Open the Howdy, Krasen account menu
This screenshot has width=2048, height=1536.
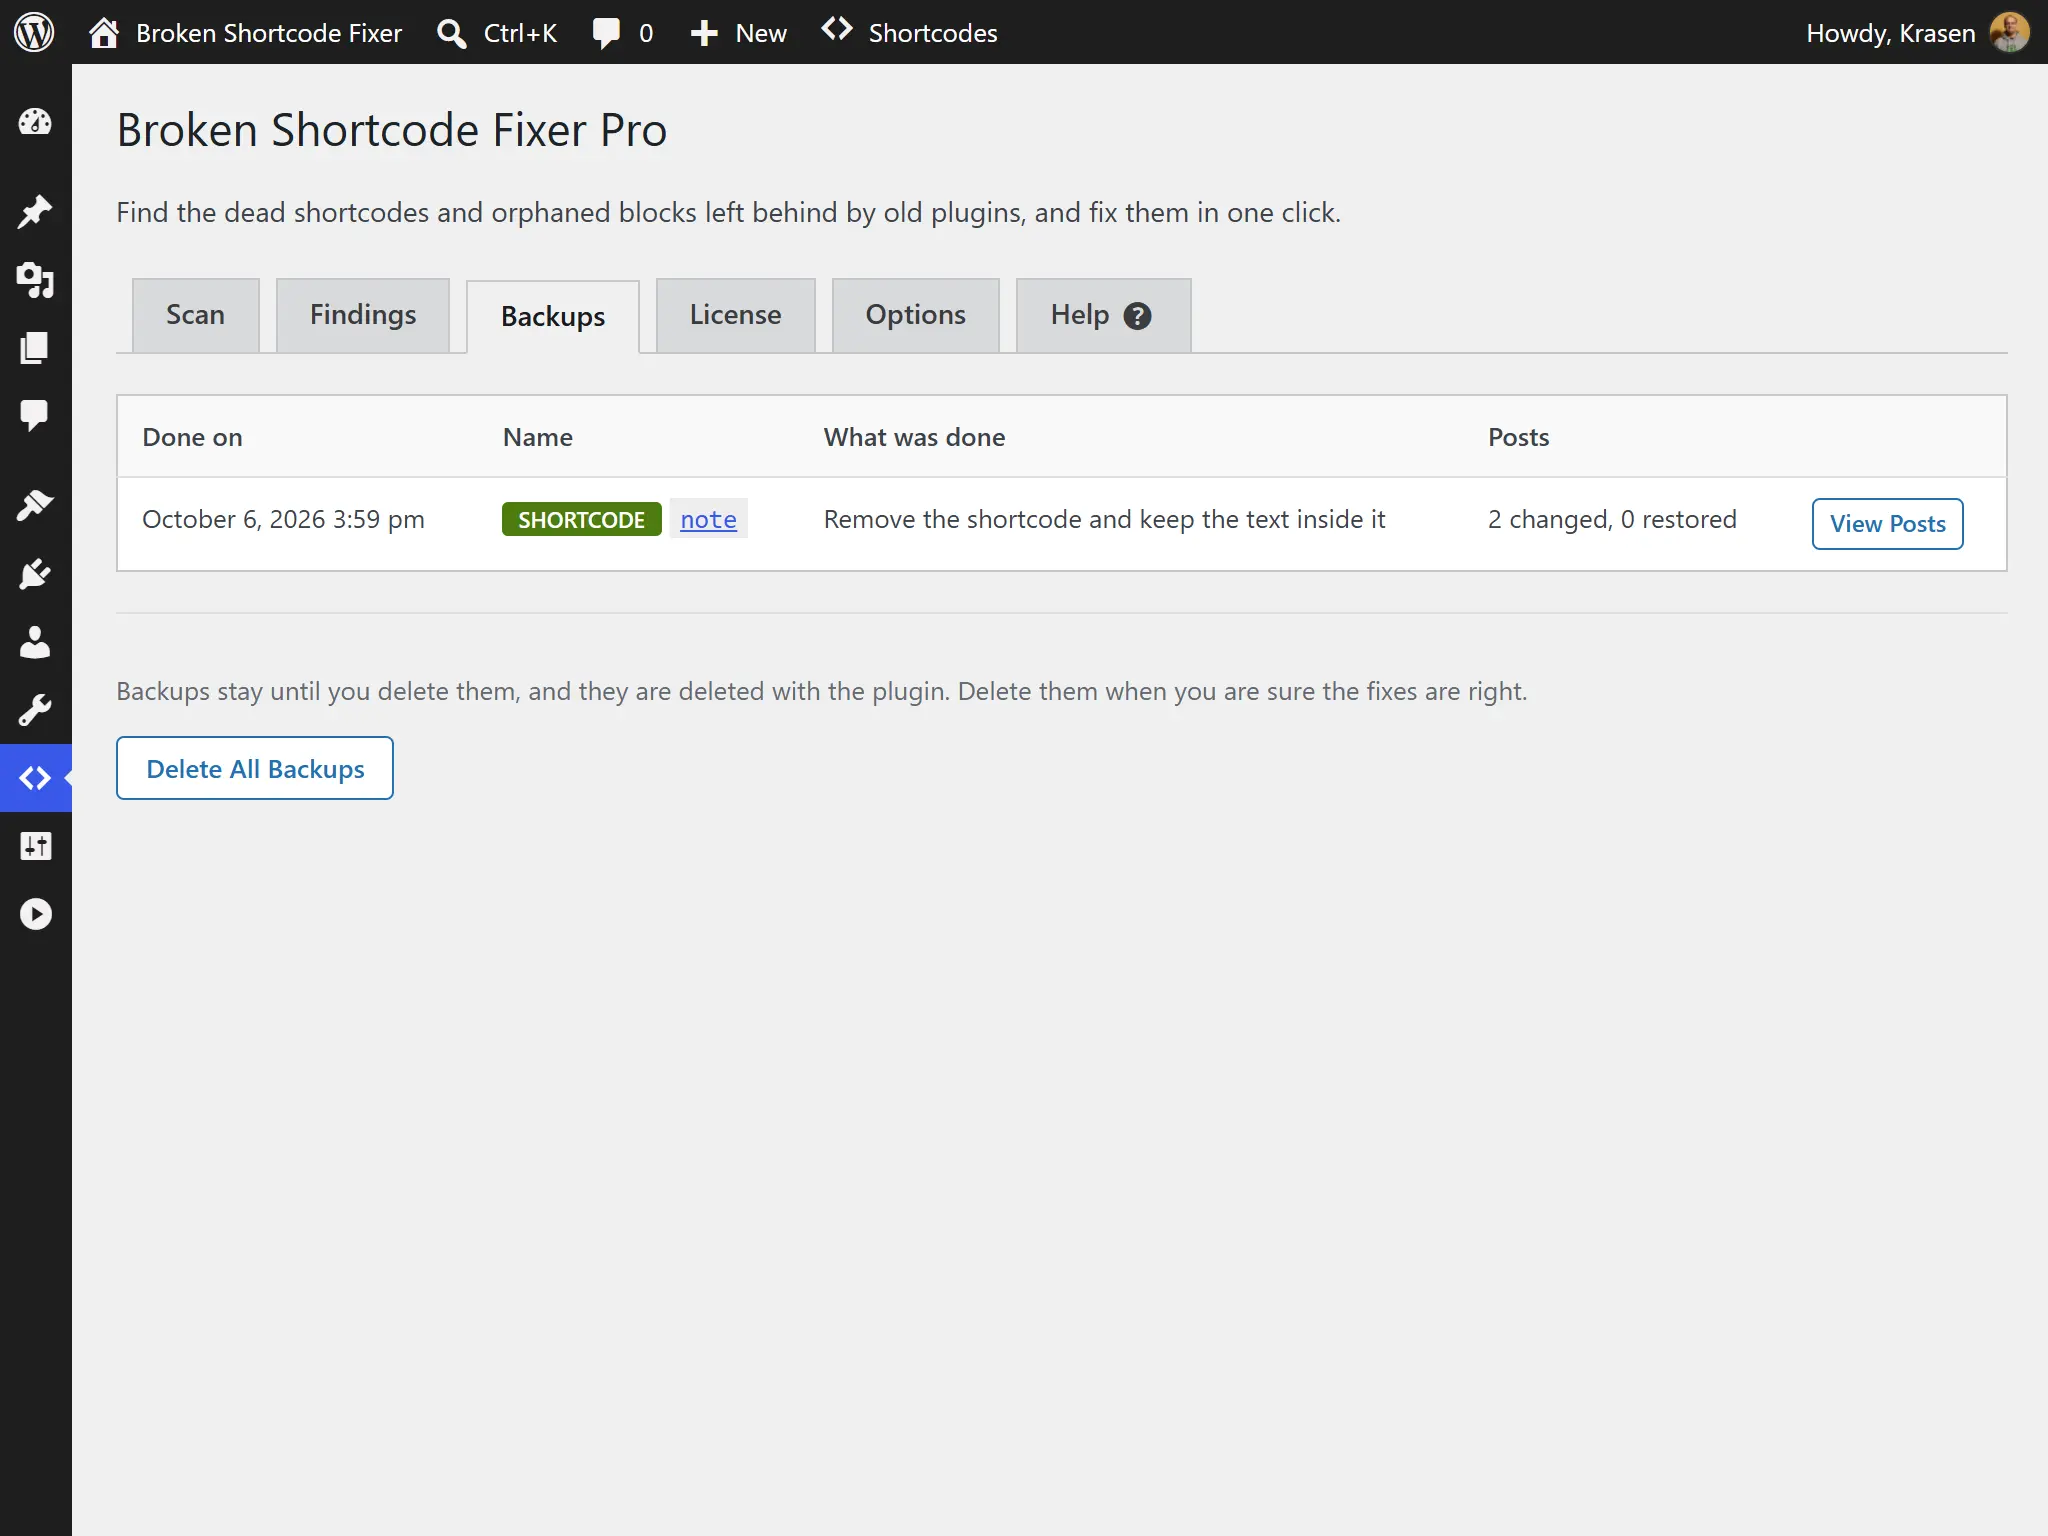point(1917,33)
